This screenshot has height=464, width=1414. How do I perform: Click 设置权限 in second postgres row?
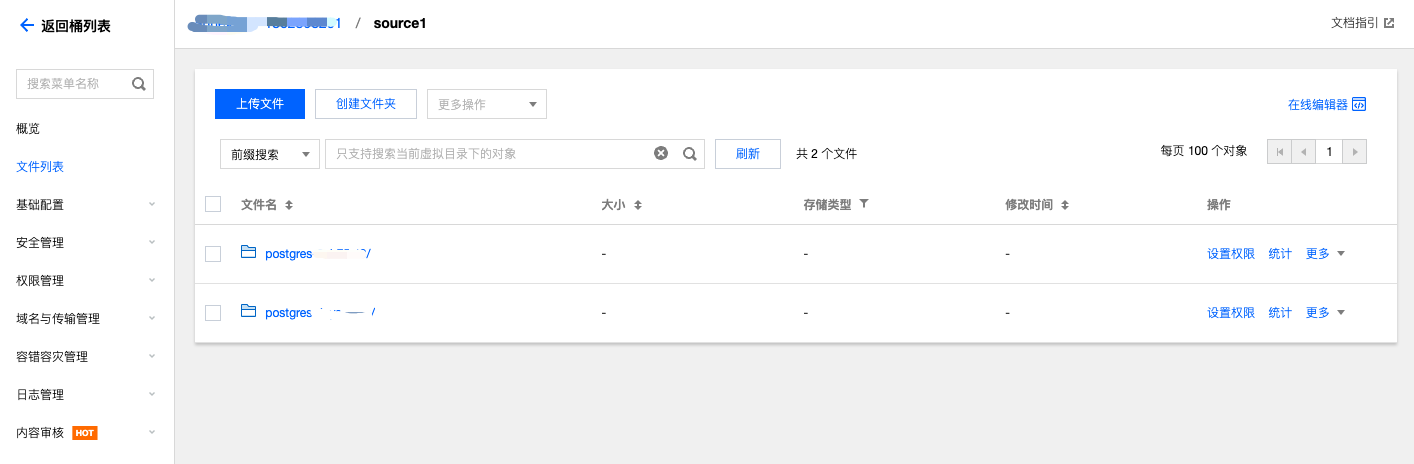pos(1231,313)
